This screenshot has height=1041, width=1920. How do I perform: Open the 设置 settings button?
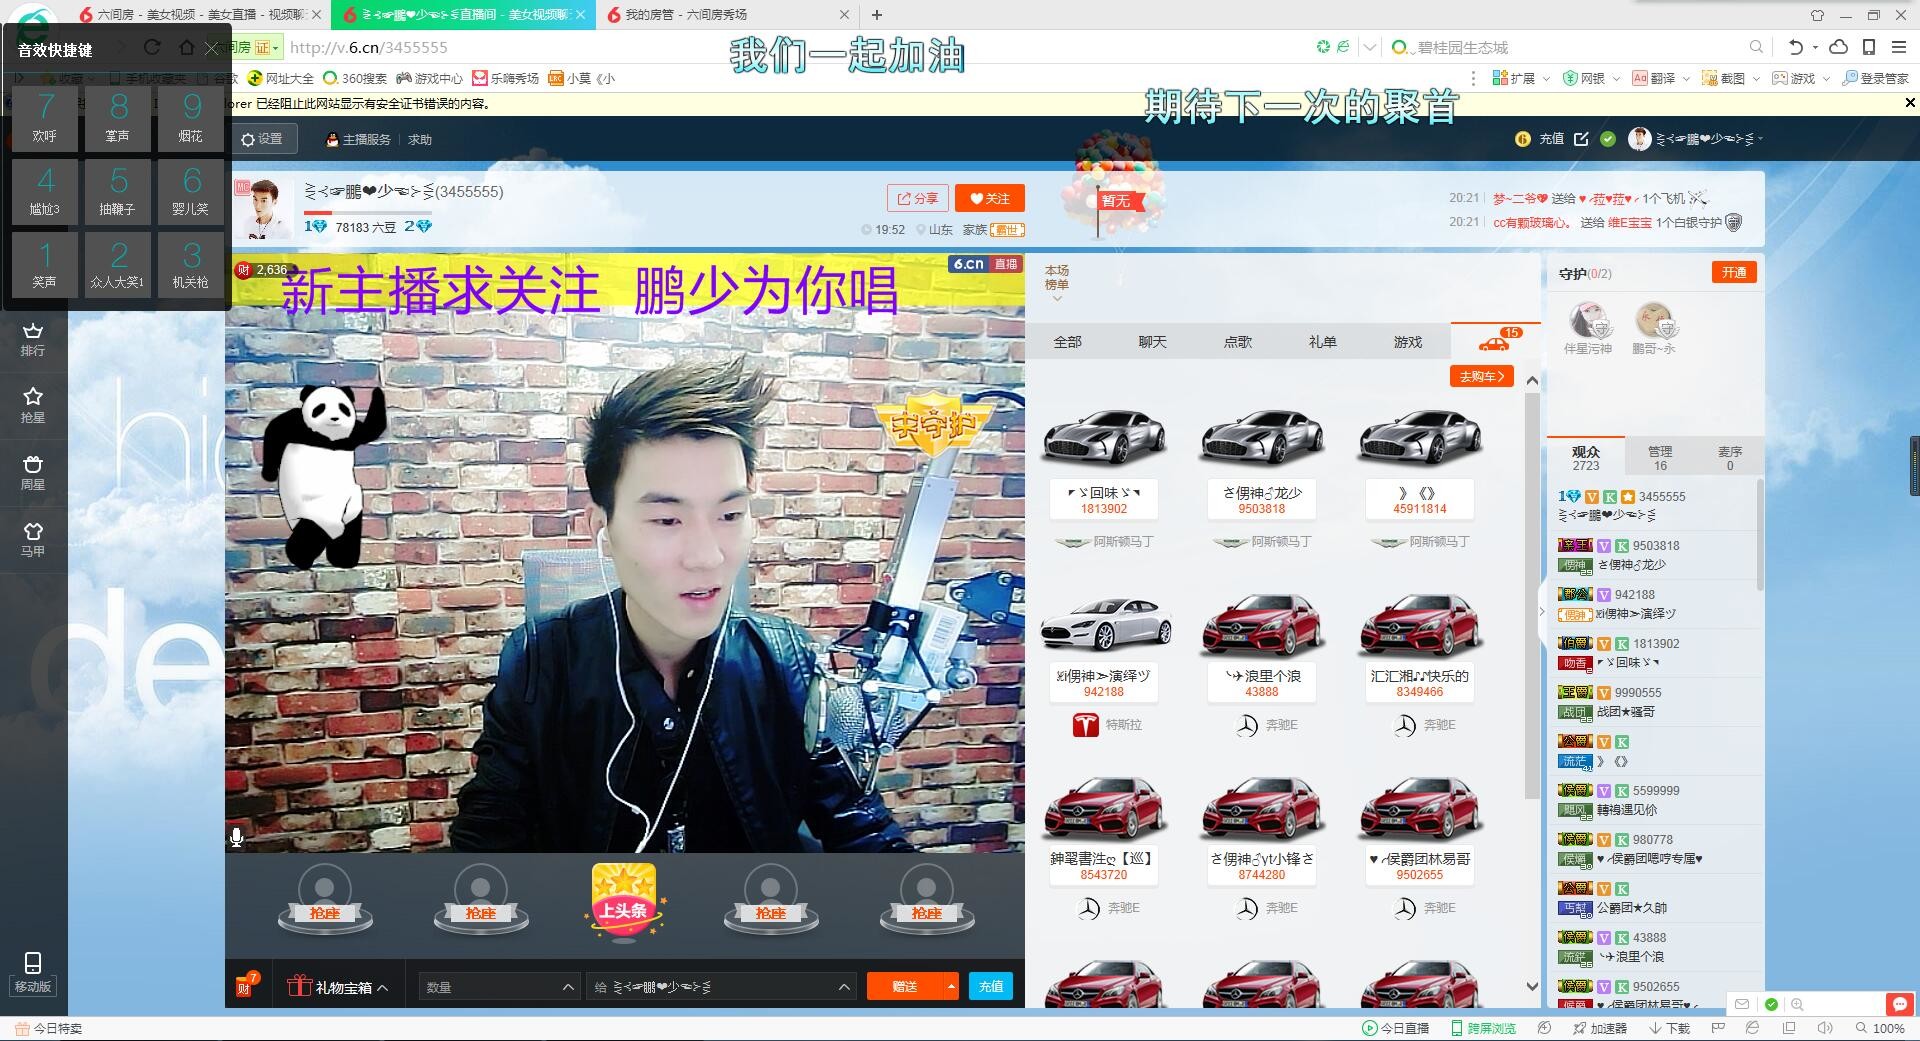pos(262,139)
